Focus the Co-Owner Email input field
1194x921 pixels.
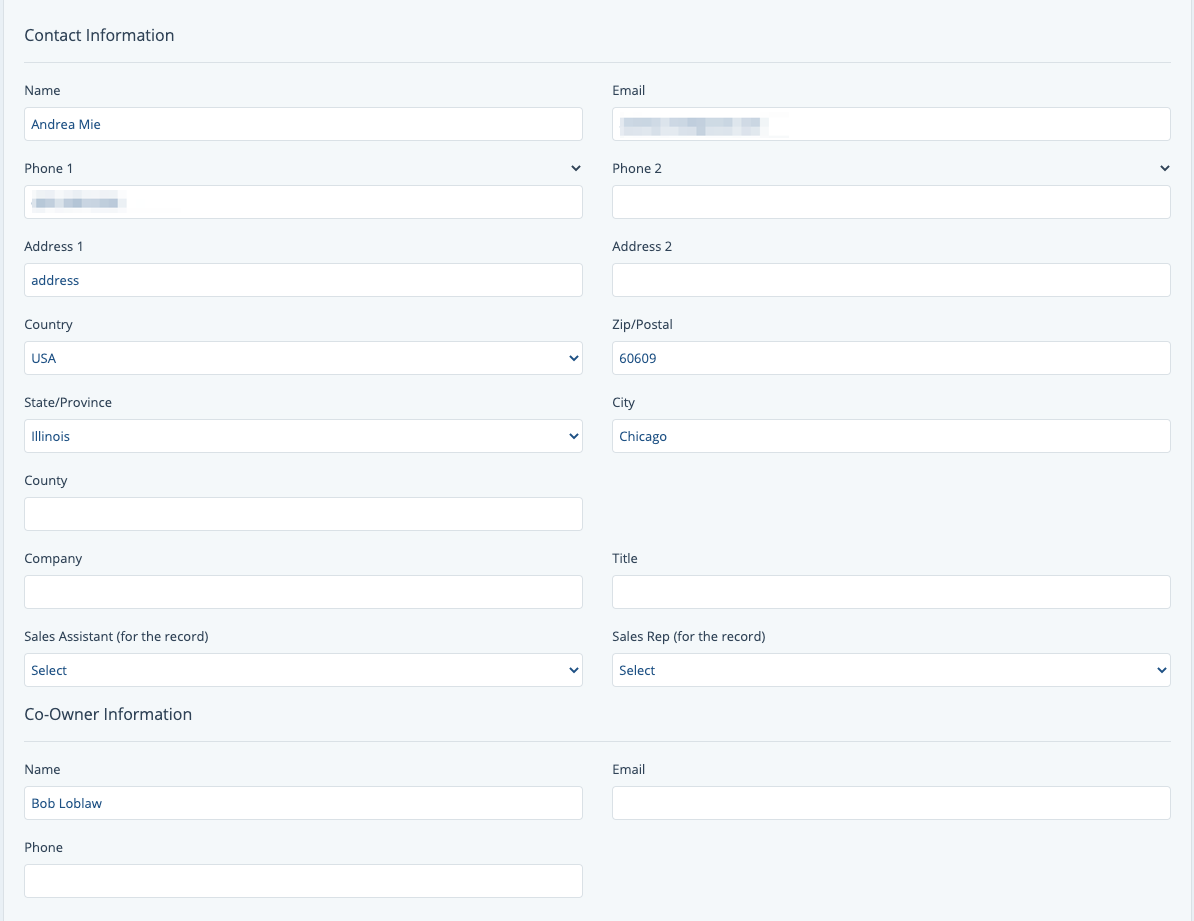[890, 803]
